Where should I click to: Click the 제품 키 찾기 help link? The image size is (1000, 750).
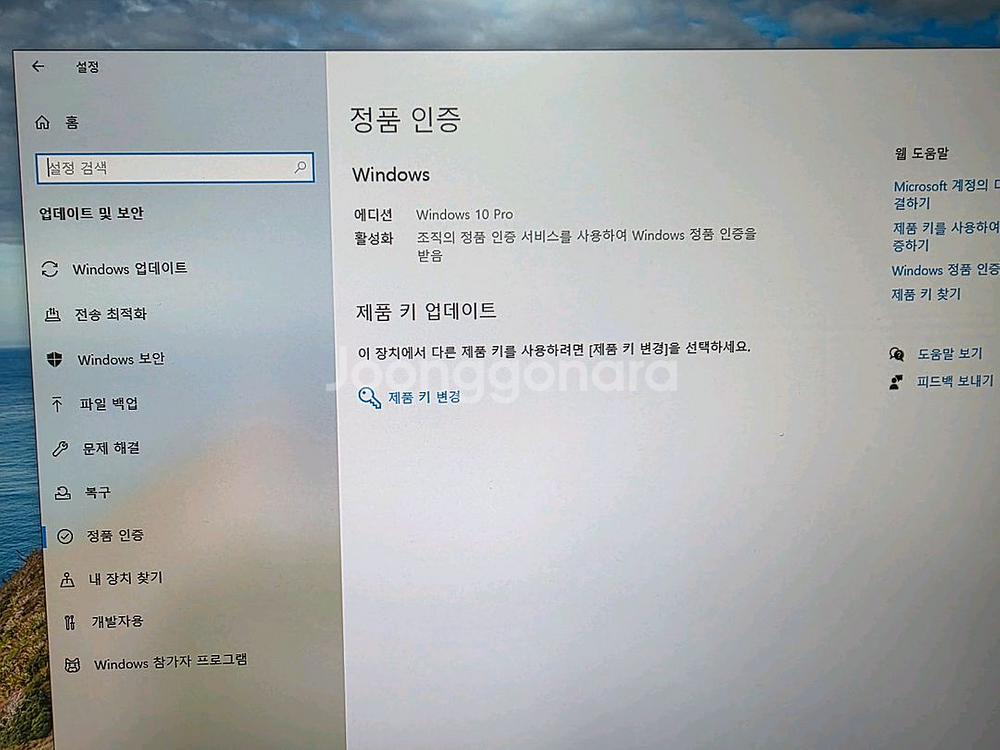coord(925,293)
